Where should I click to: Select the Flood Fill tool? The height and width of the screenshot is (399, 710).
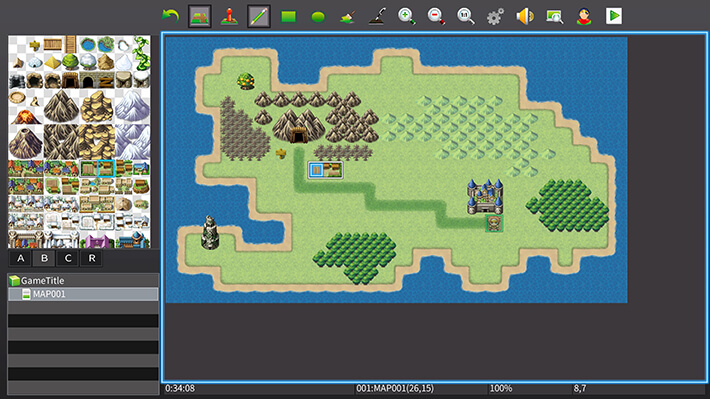347,17
